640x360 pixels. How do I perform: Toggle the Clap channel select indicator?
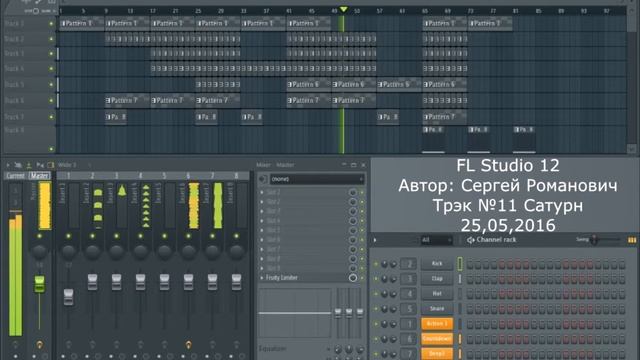click(460, 279)
